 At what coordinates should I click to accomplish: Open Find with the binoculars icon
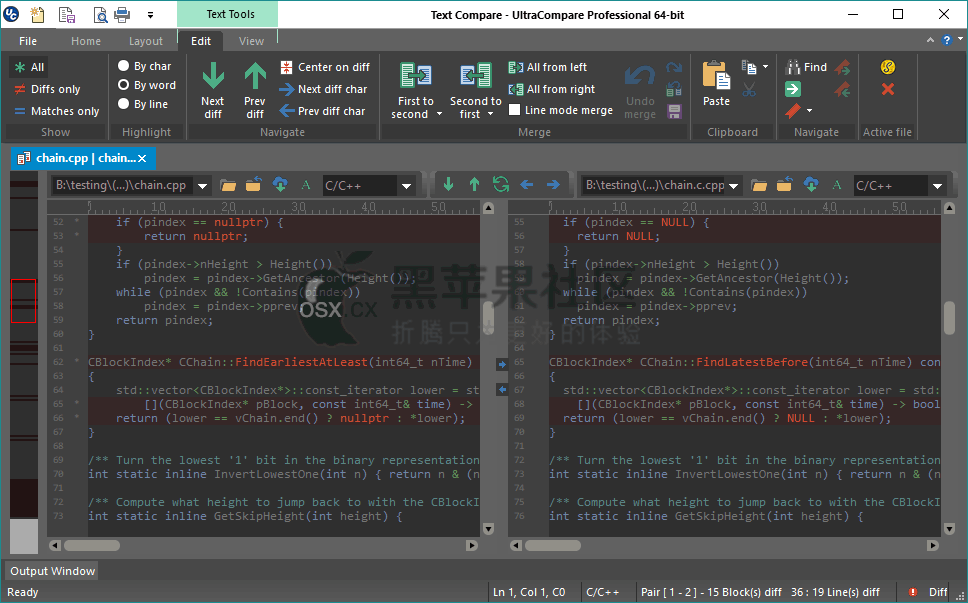[806, 67]
